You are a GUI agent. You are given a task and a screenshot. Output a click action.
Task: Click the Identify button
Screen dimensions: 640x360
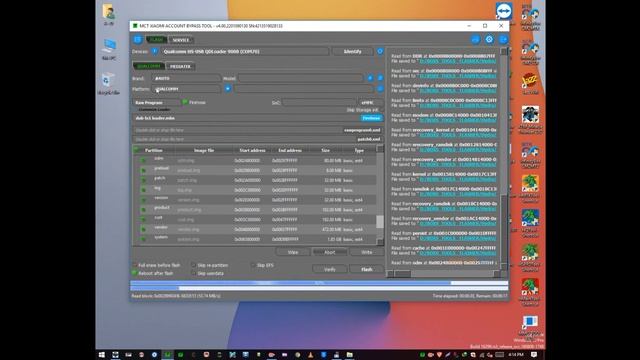(x=352, y=52)
